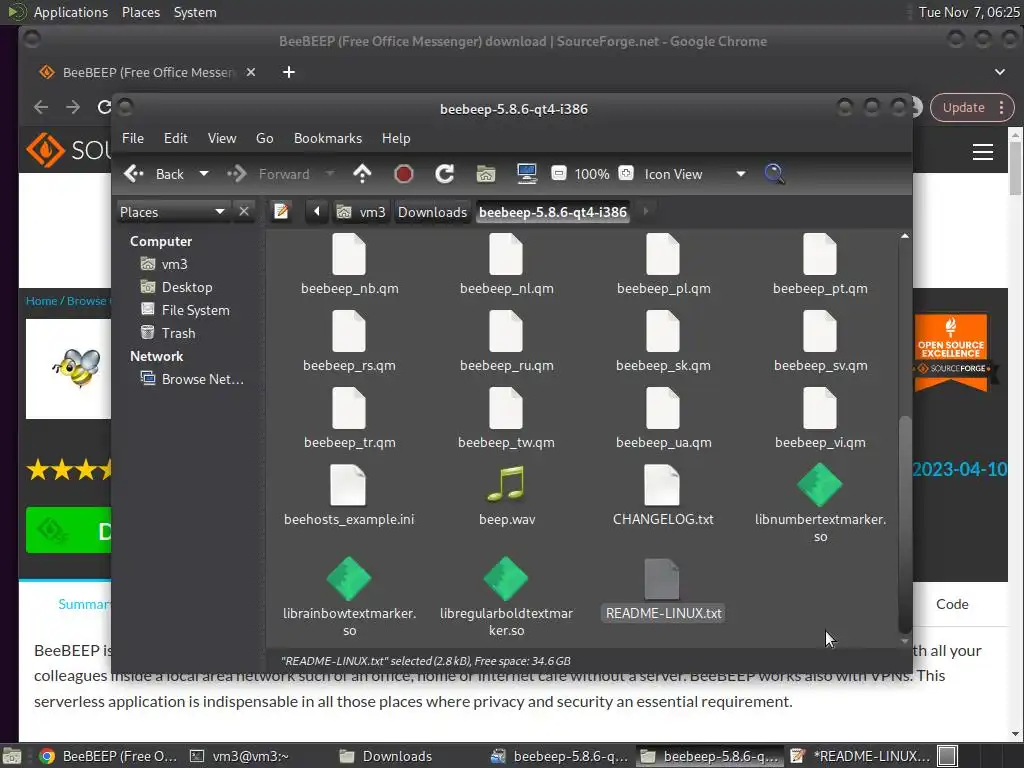Expand Chrome tab search chevron
Screen dimensions: 1024x768
tap(1000, 72)
